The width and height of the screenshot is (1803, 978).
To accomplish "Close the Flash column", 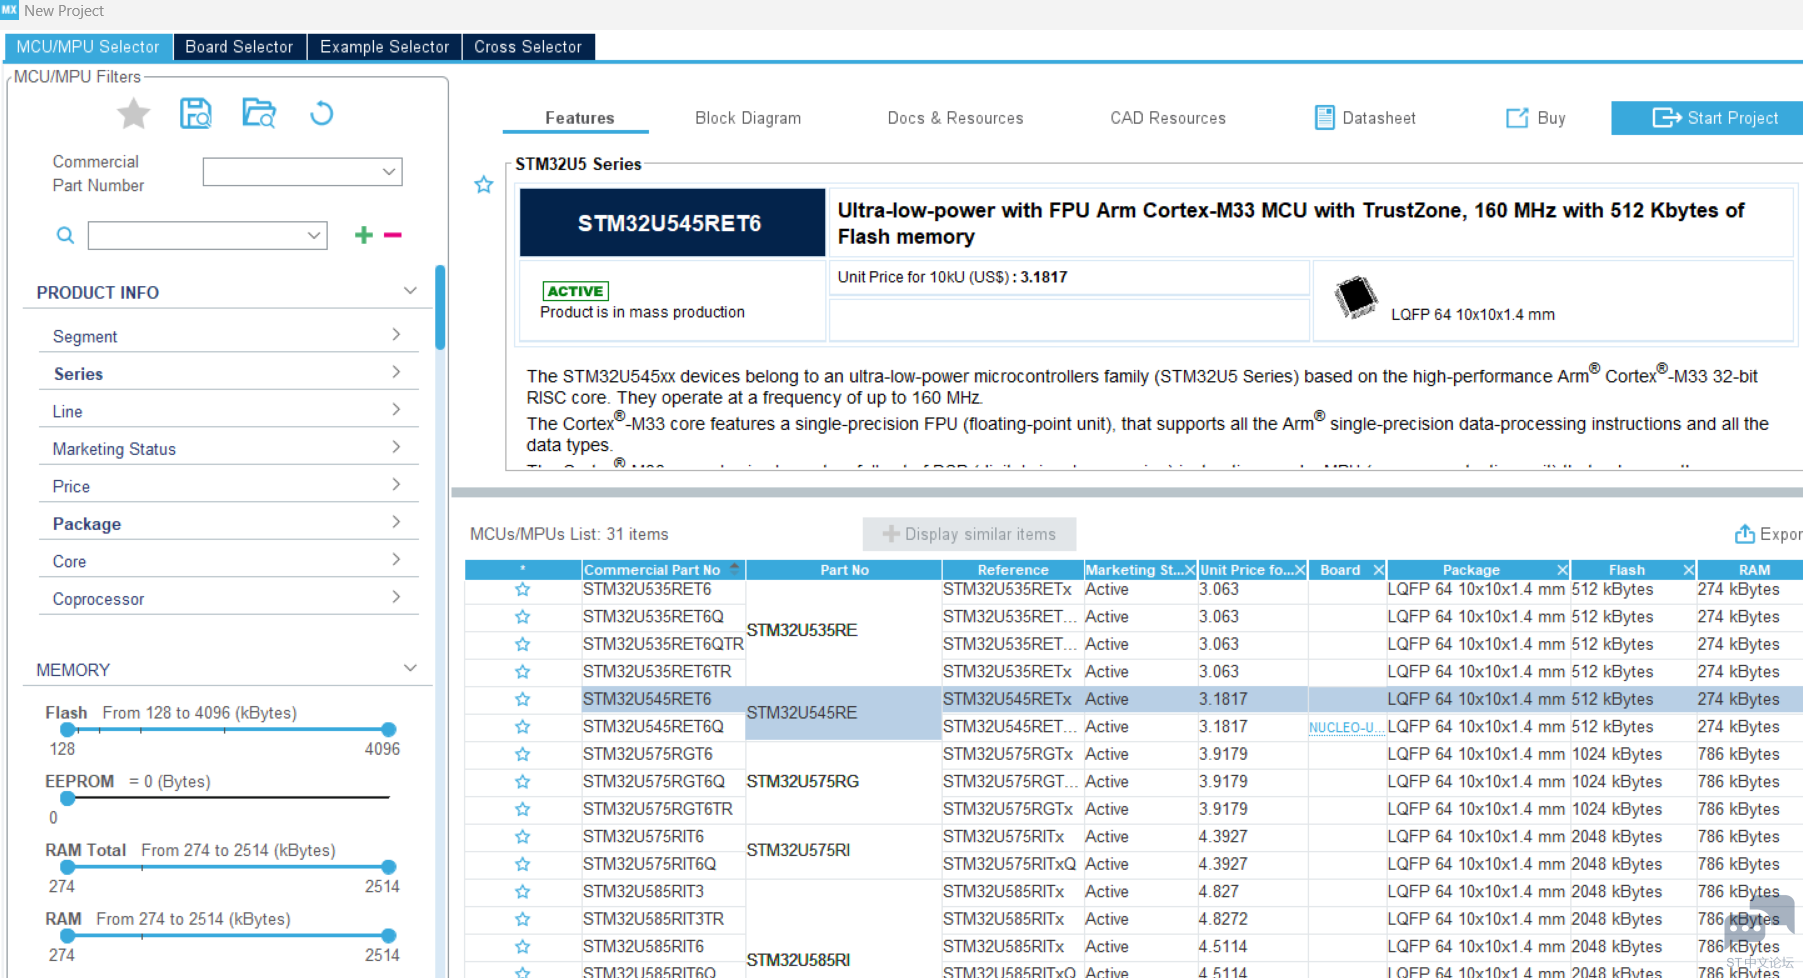I will coord(1688,570).
